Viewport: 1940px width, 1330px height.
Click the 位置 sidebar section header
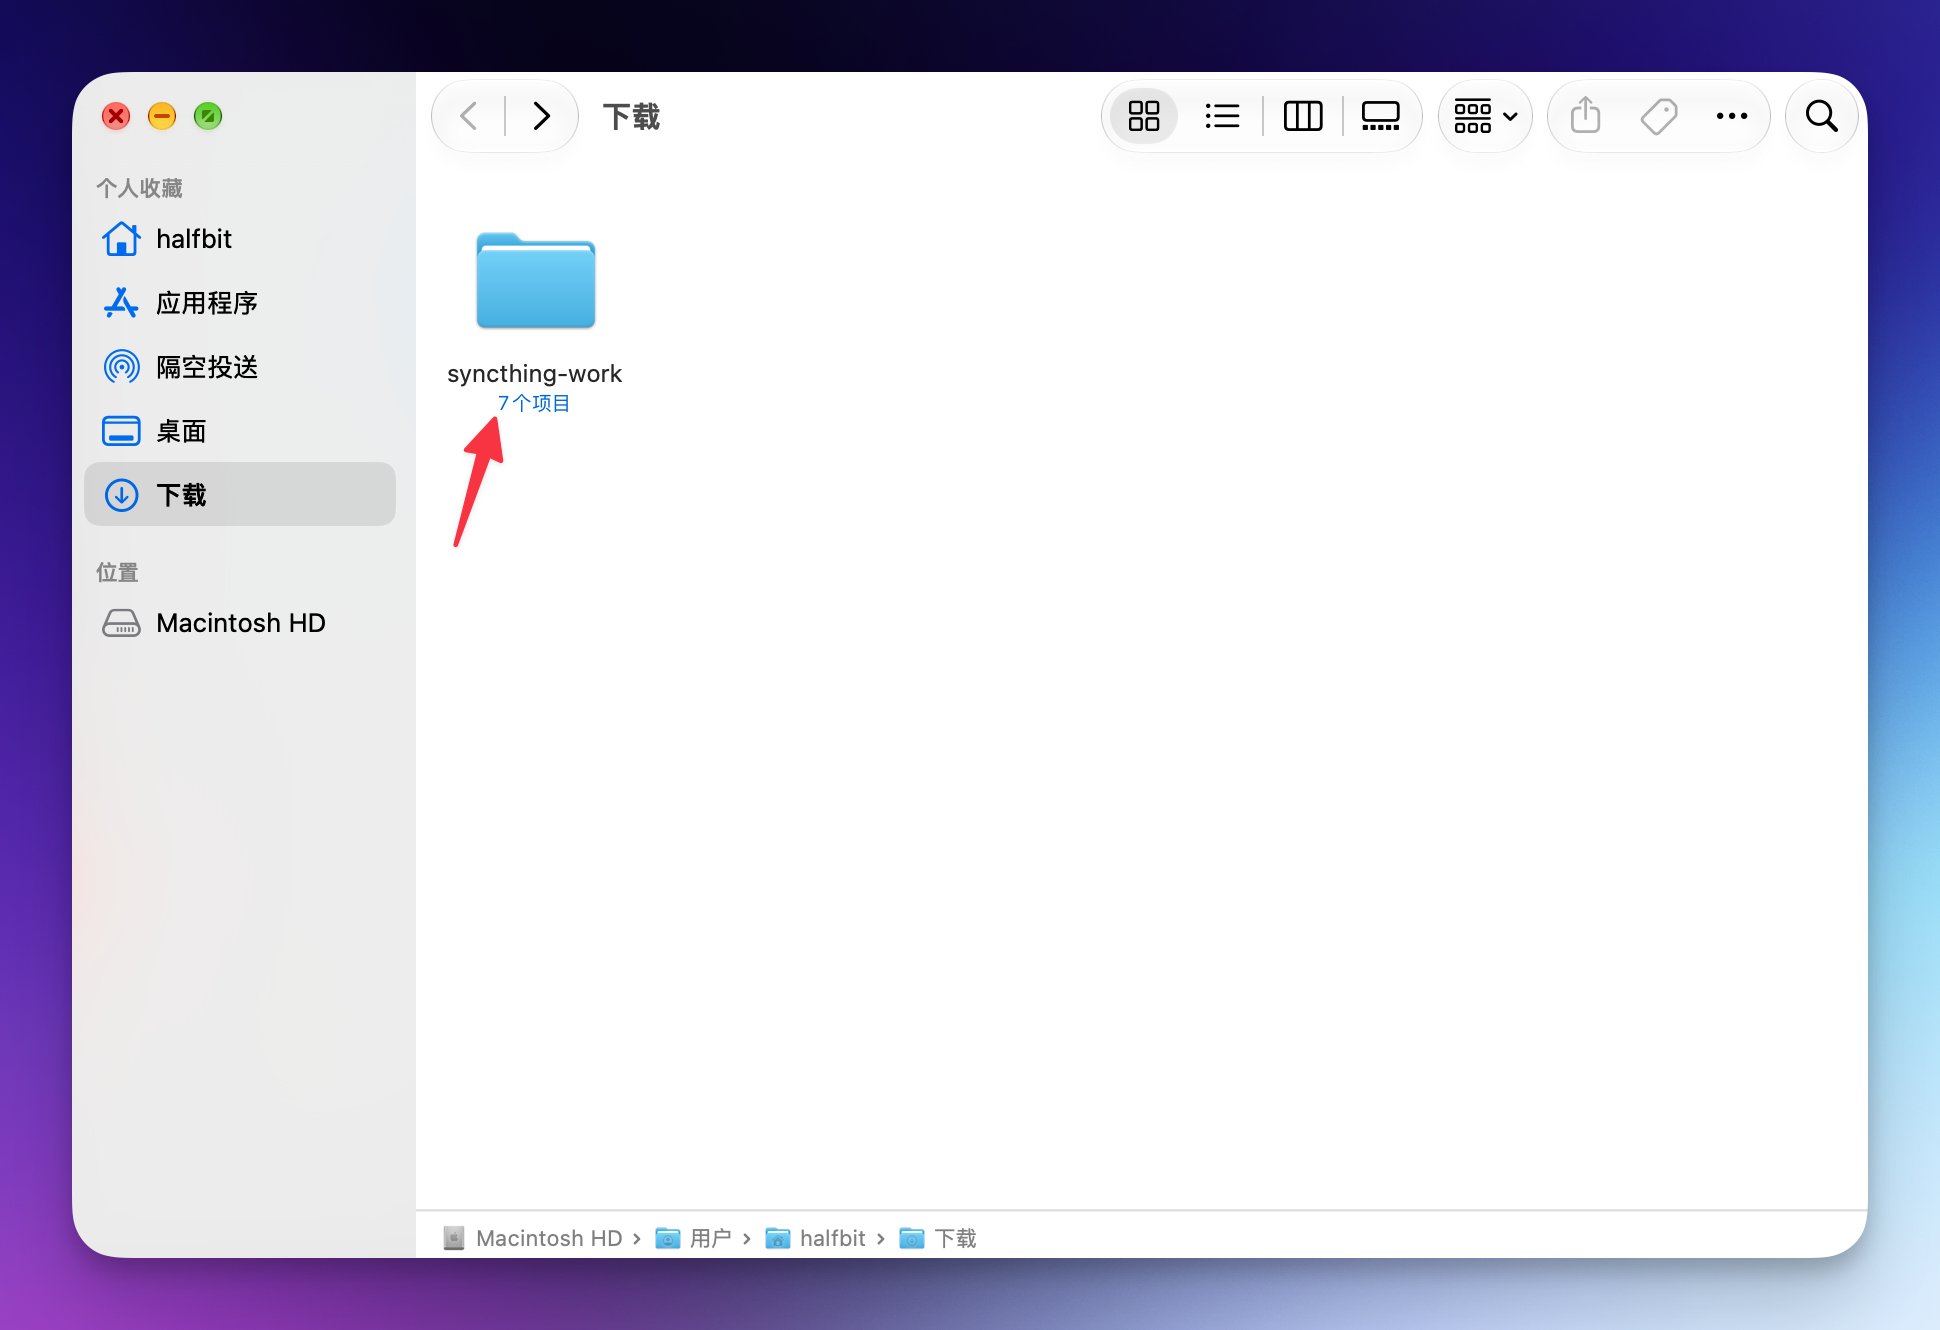click(x=117, y=572)
